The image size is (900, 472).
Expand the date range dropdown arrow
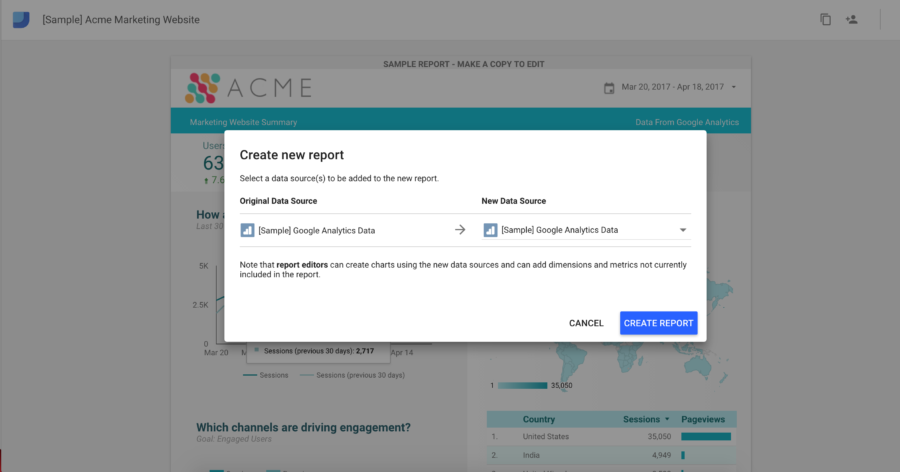pyautogui.click(x=734, y=87)
